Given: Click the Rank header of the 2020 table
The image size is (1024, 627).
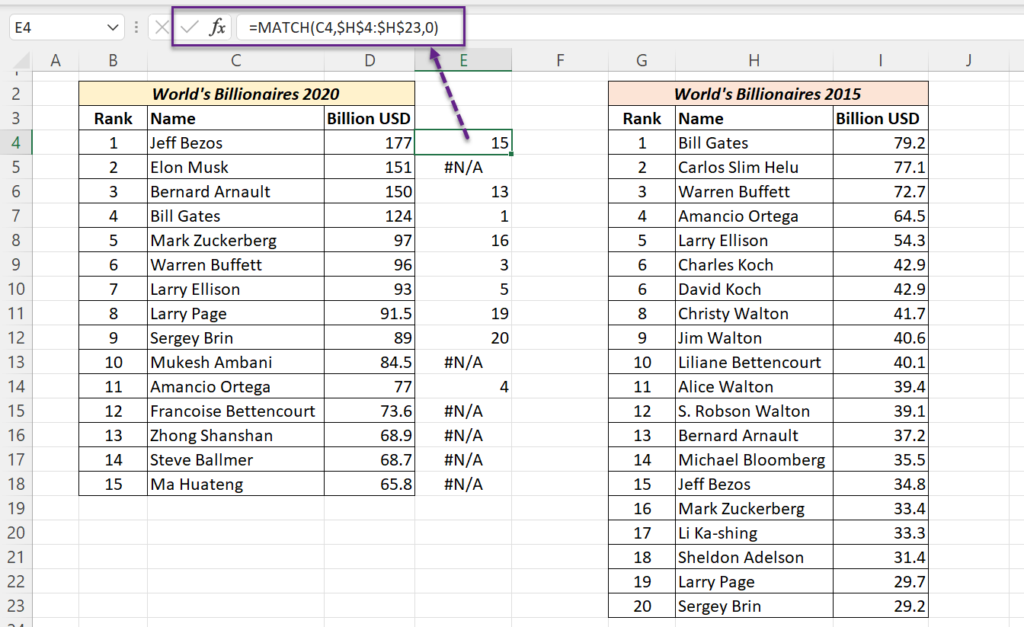Looking at the screenshot, I should 112,118.
